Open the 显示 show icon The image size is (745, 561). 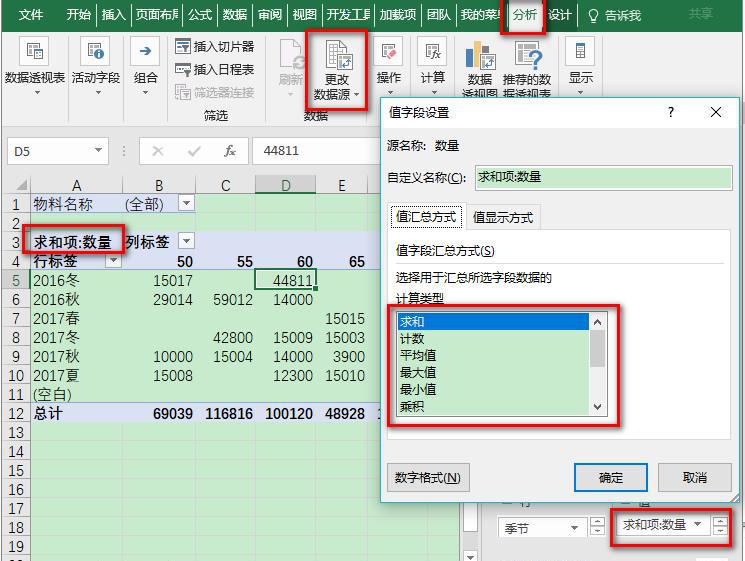(580, 51)
